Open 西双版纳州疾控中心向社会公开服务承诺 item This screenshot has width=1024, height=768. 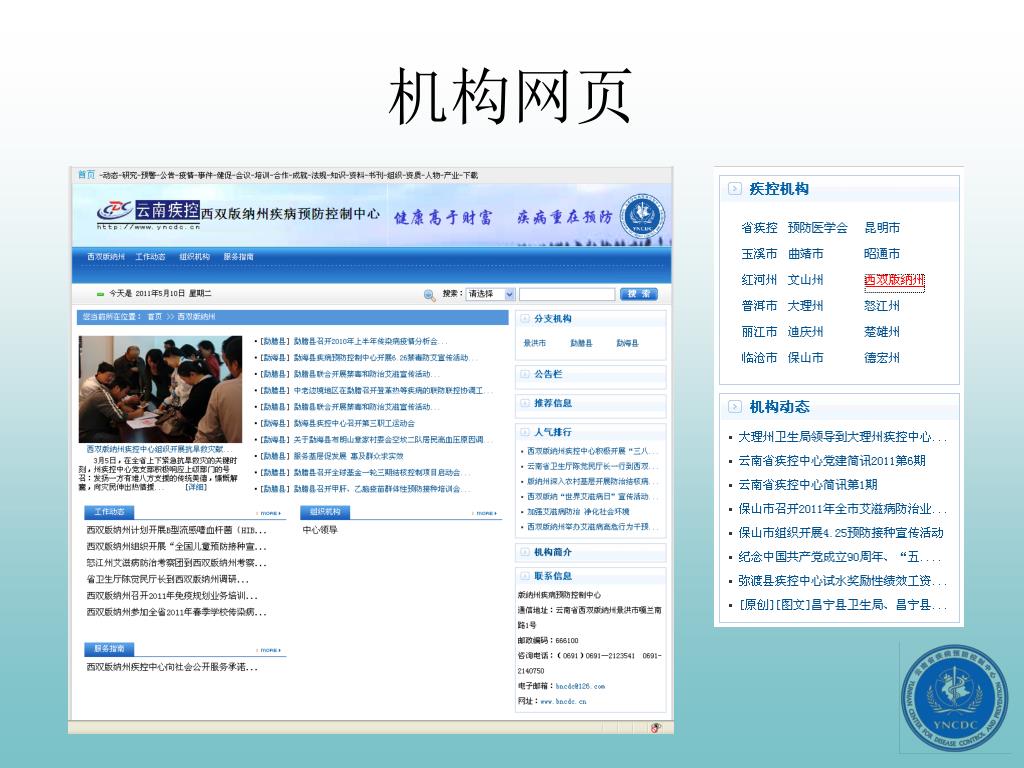tap(172, 667)
